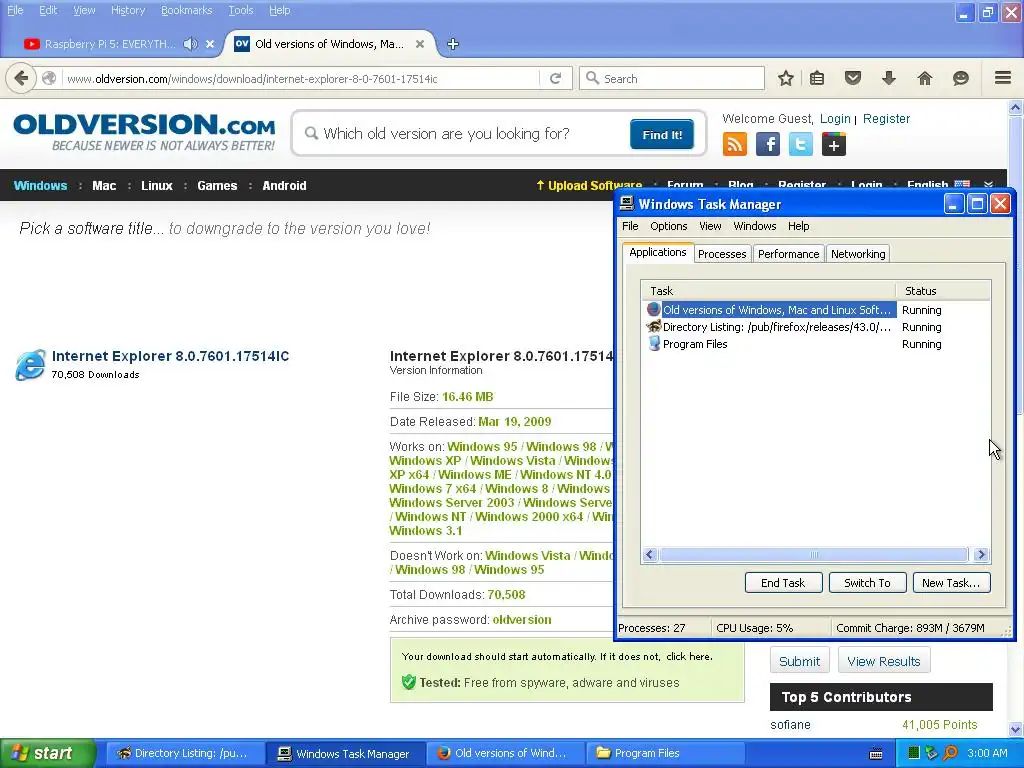This screenshot has width=1024, height=768.
Task: Mute the Raspberry Pi 5 tab audio
Action: coord(190,44)
